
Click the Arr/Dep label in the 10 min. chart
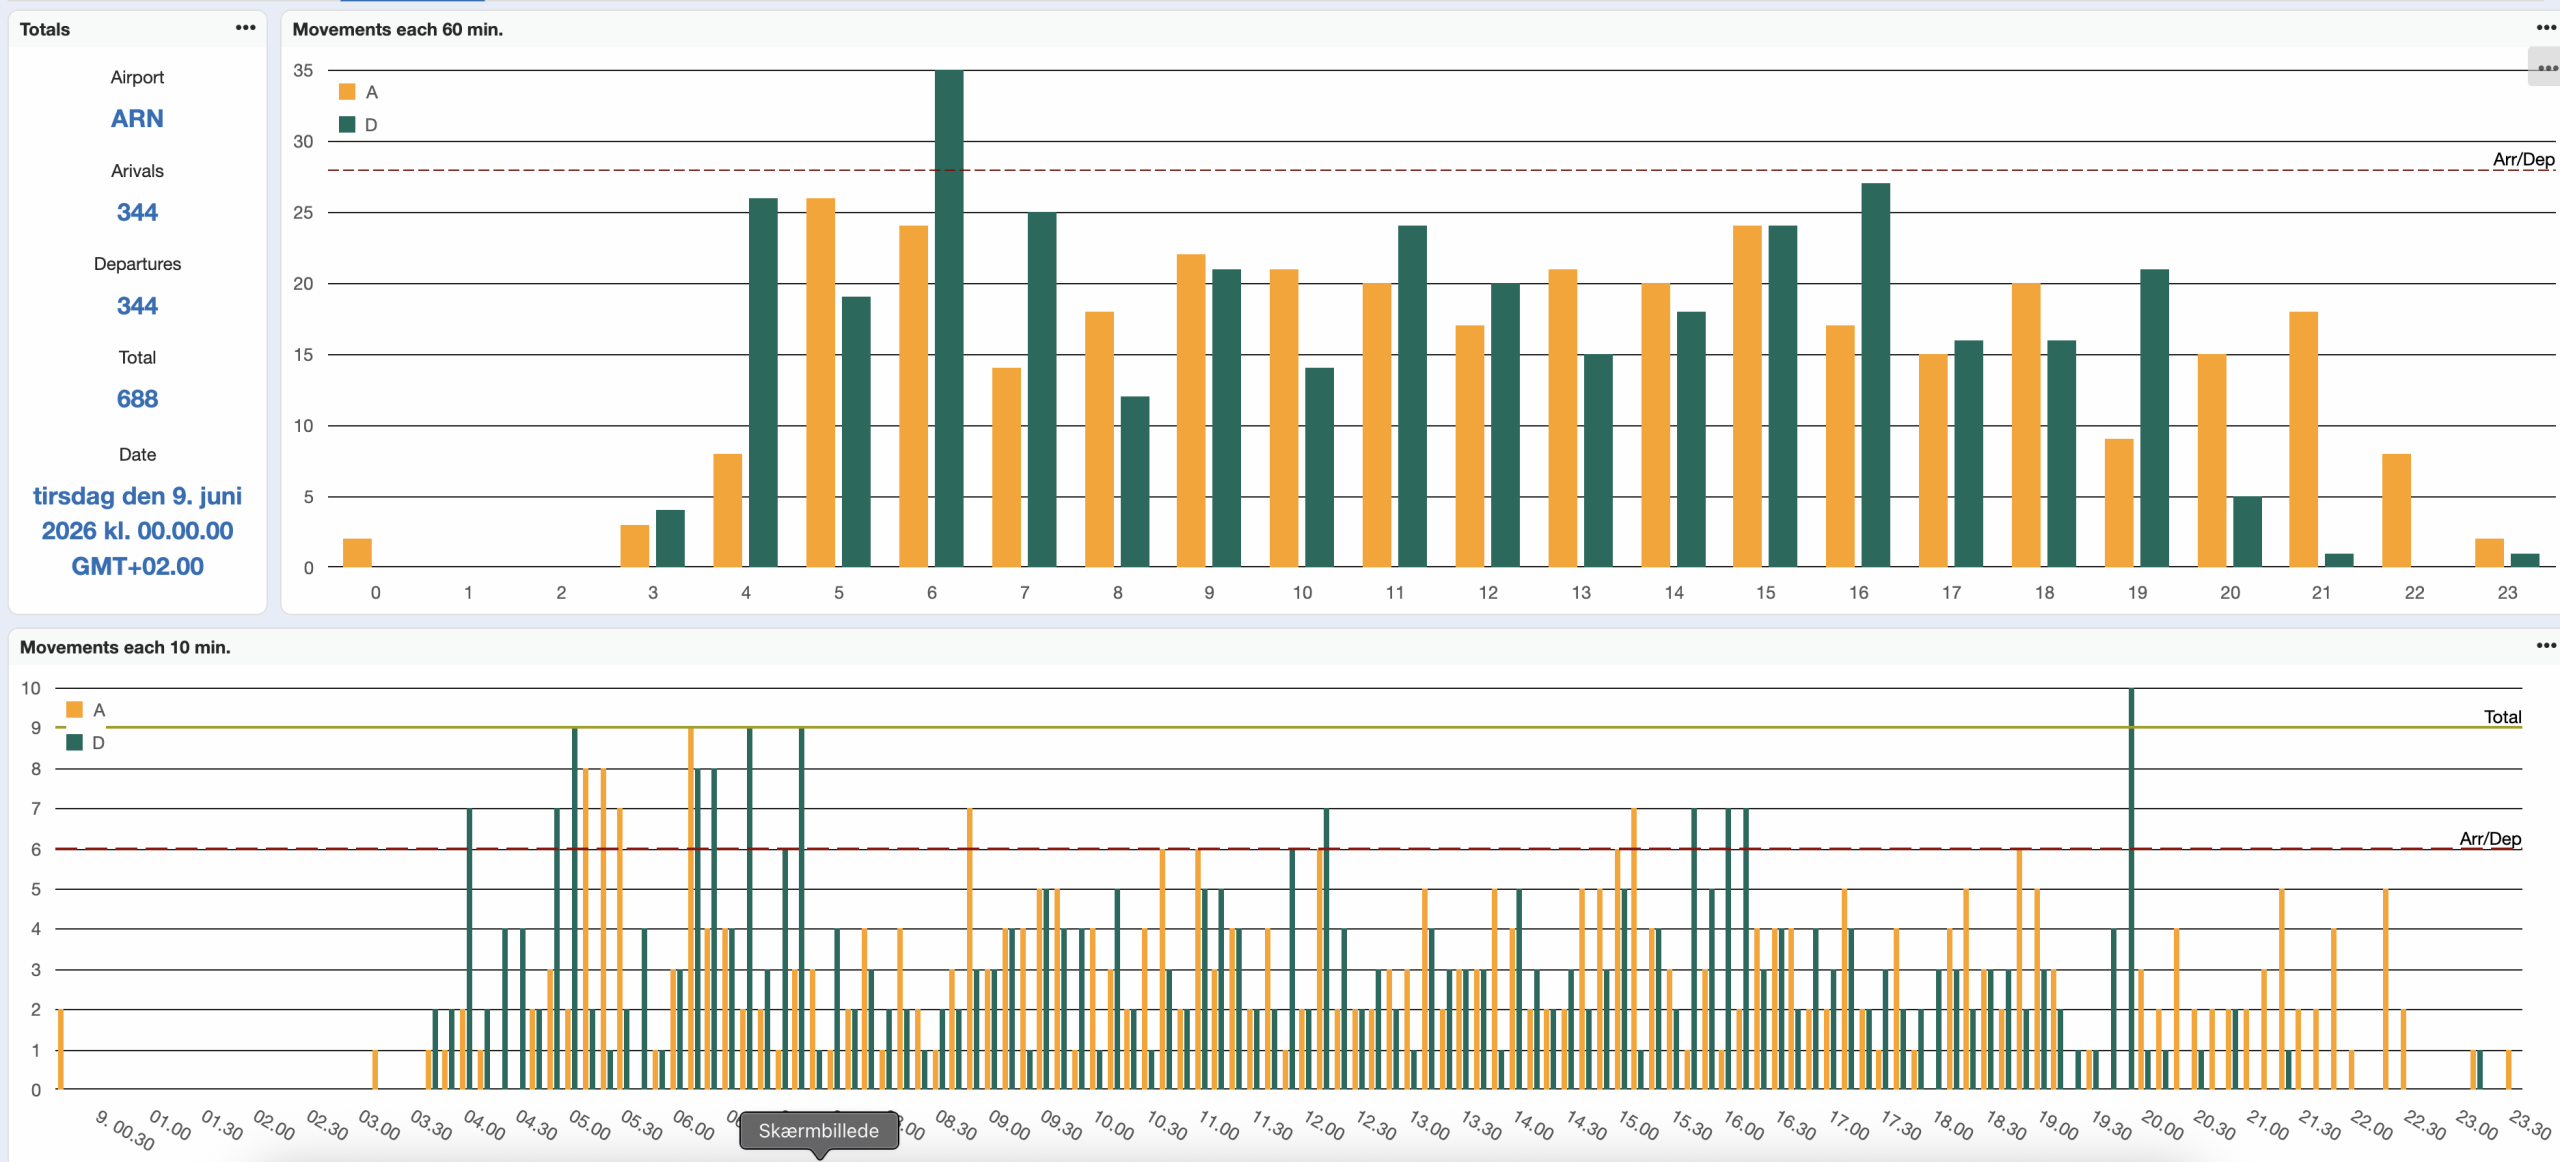(2490, 839)
